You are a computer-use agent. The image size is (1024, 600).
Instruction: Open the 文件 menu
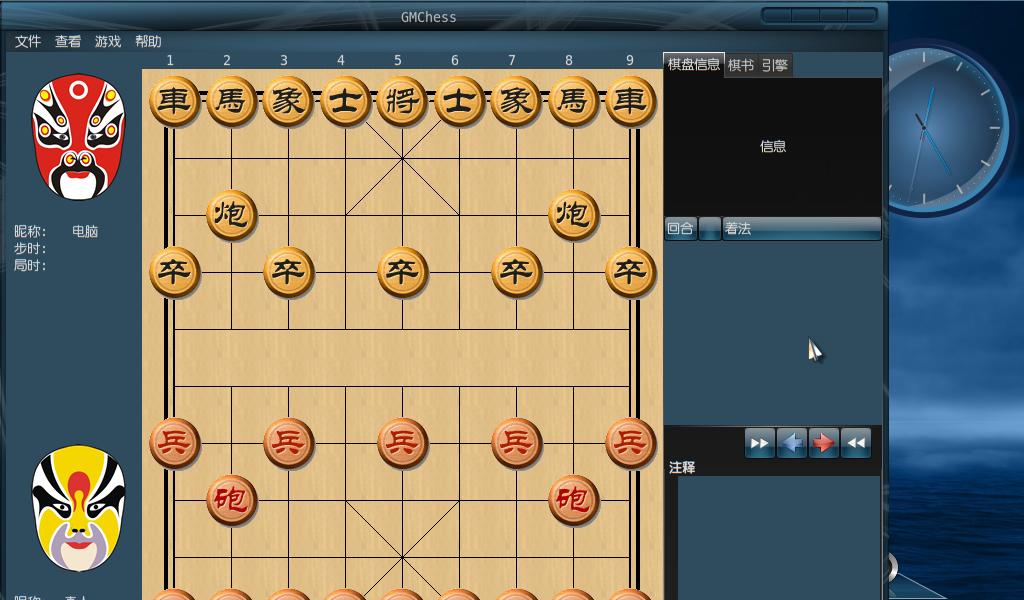(x=28, y=42)
